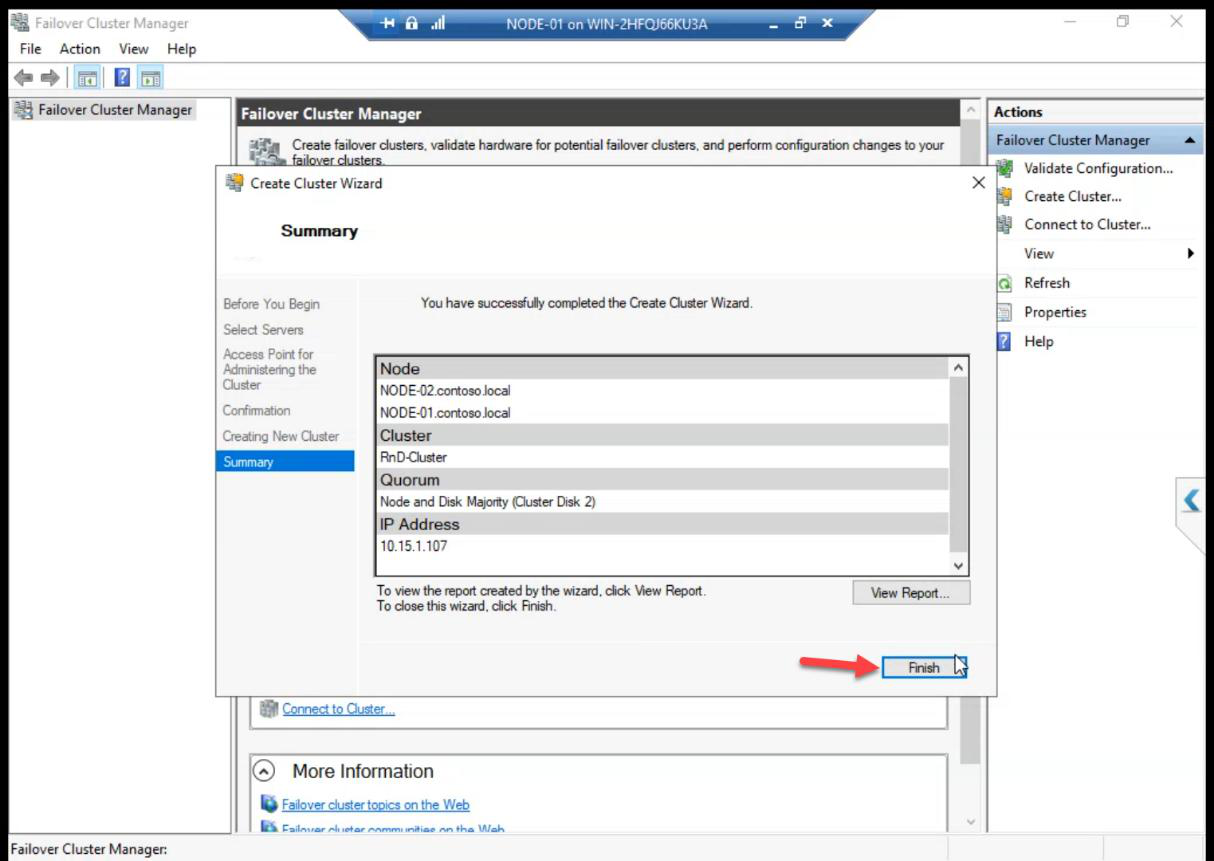
Task: Collapse the More Information section
Action: click(x=264, y=771)
